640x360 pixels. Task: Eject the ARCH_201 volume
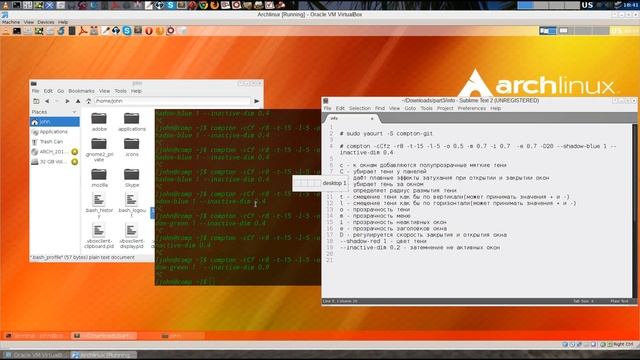(75, 152)
